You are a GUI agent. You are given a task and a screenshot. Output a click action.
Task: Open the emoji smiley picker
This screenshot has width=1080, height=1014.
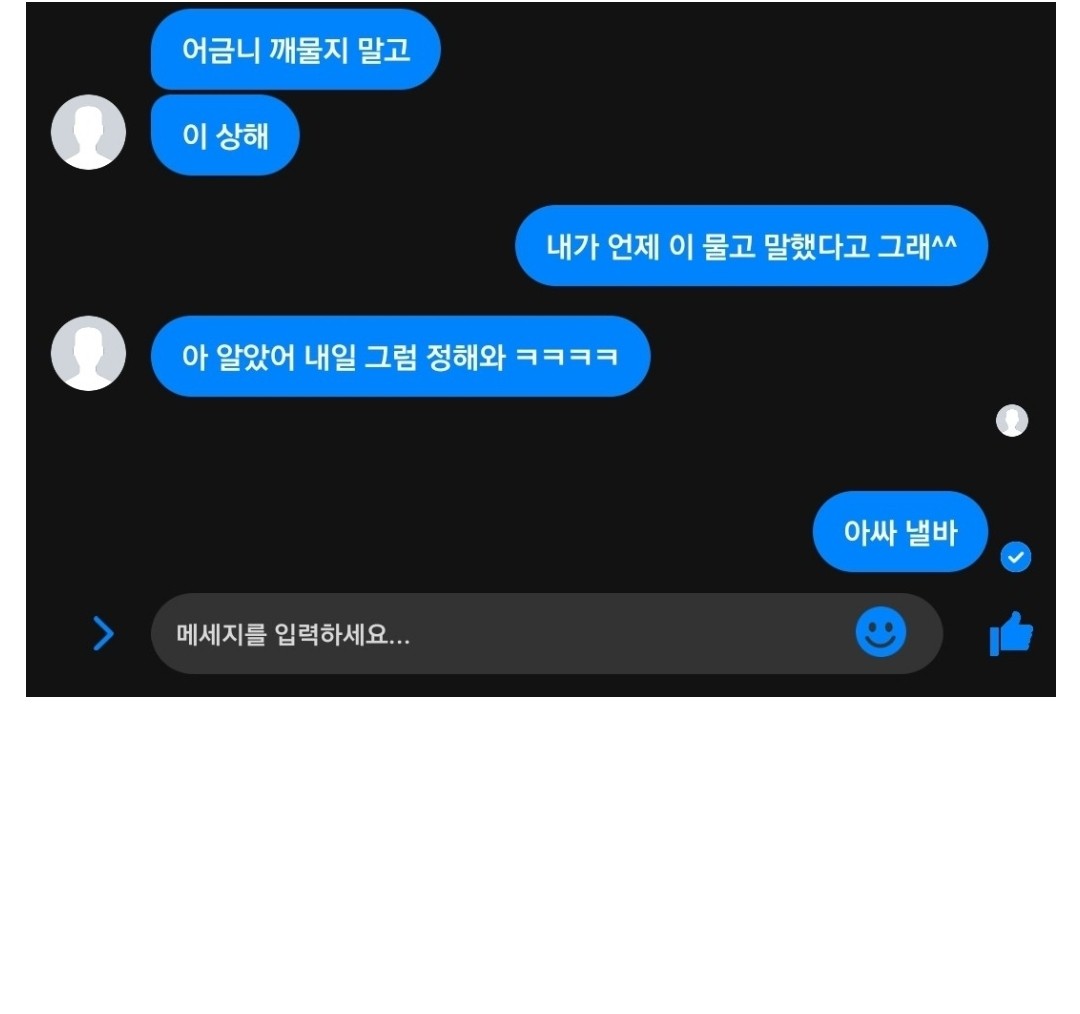click(x=881, y=632)
